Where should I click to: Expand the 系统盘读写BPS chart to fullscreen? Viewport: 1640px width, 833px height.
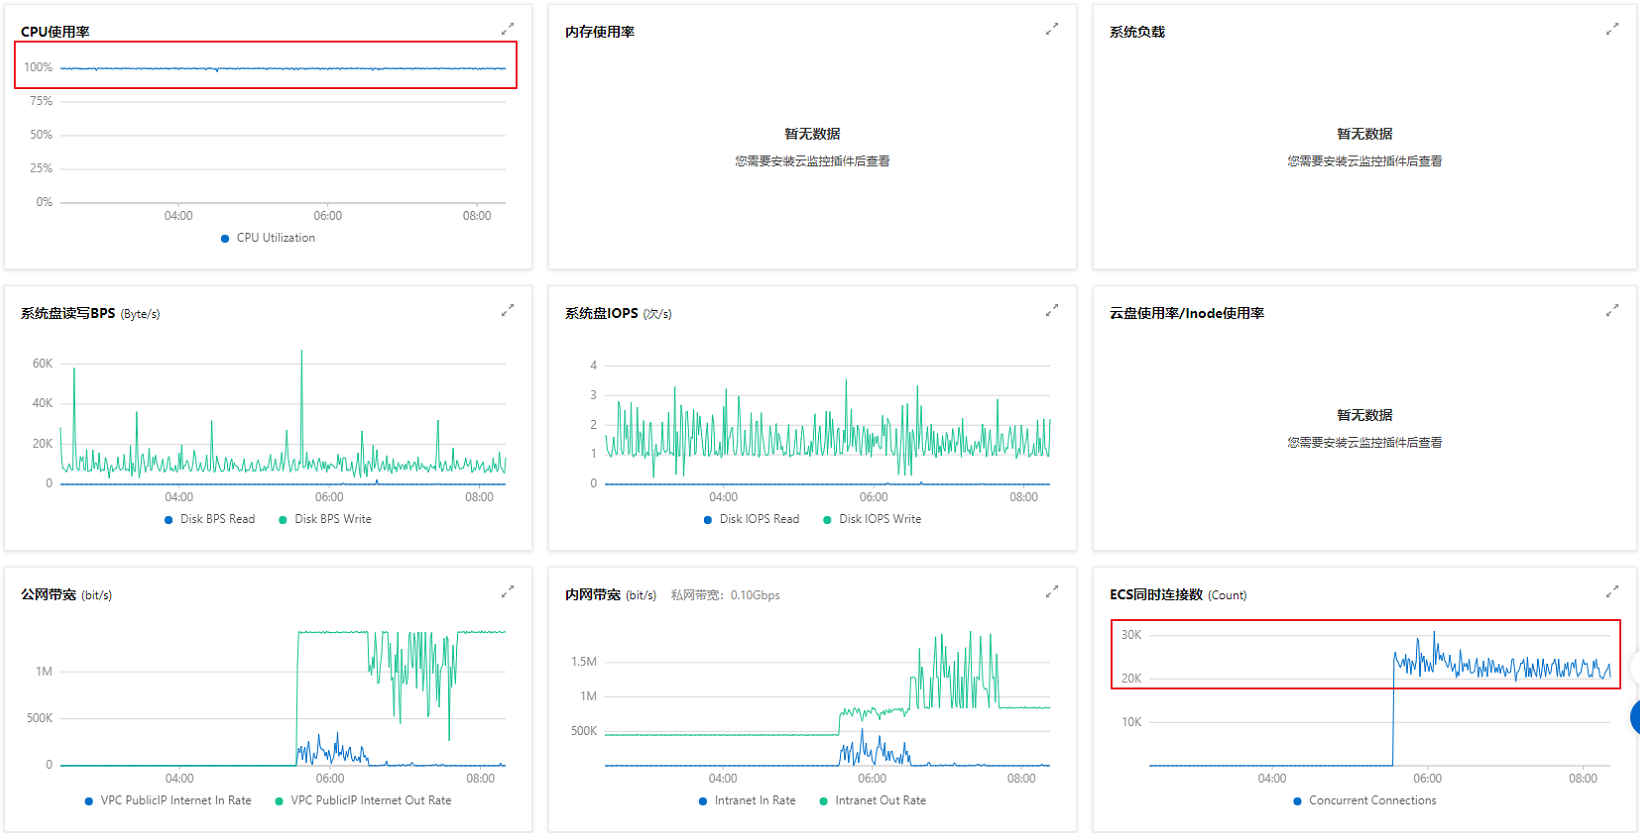(x=508, y=310)
